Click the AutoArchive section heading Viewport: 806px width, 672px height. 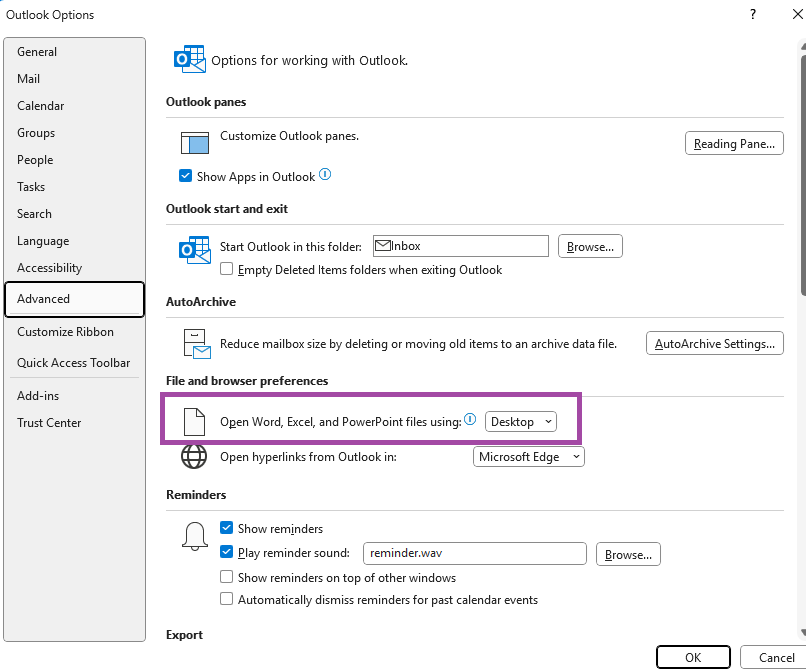point(201,302)
